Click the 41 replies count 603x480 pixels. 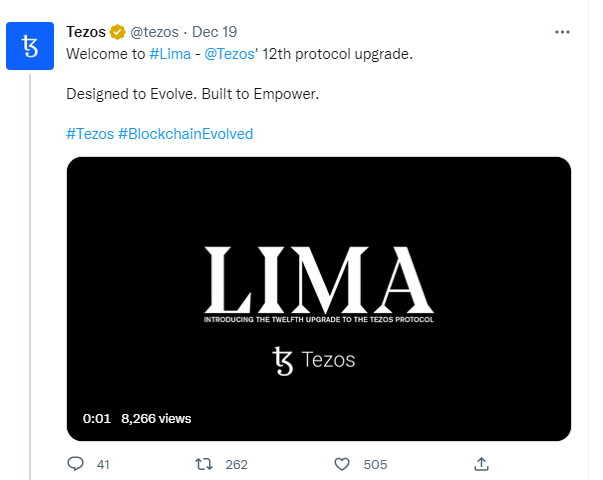[103, 465]
